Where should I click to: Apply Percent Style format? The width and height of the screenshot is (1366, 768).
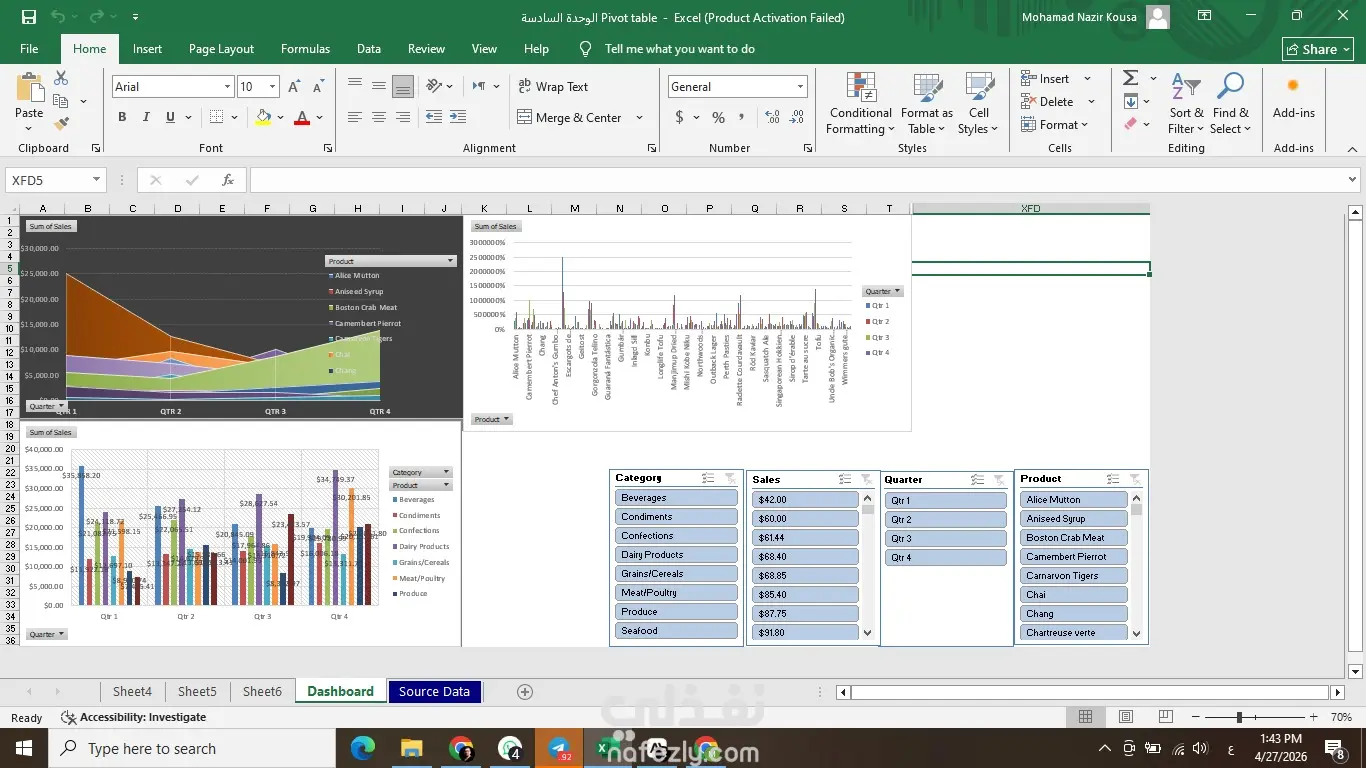(718, 117)
